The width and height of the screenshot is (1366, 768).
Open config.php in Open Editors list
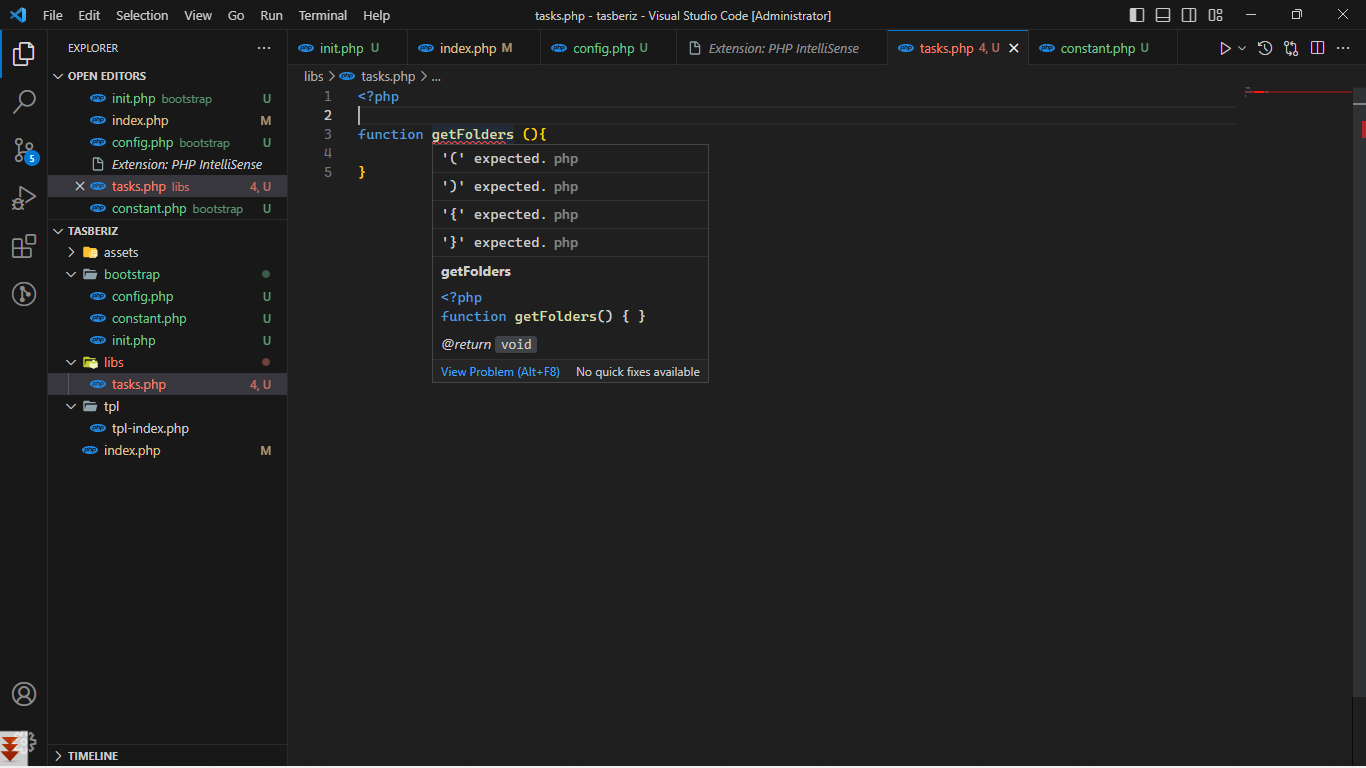click(167, 142)
